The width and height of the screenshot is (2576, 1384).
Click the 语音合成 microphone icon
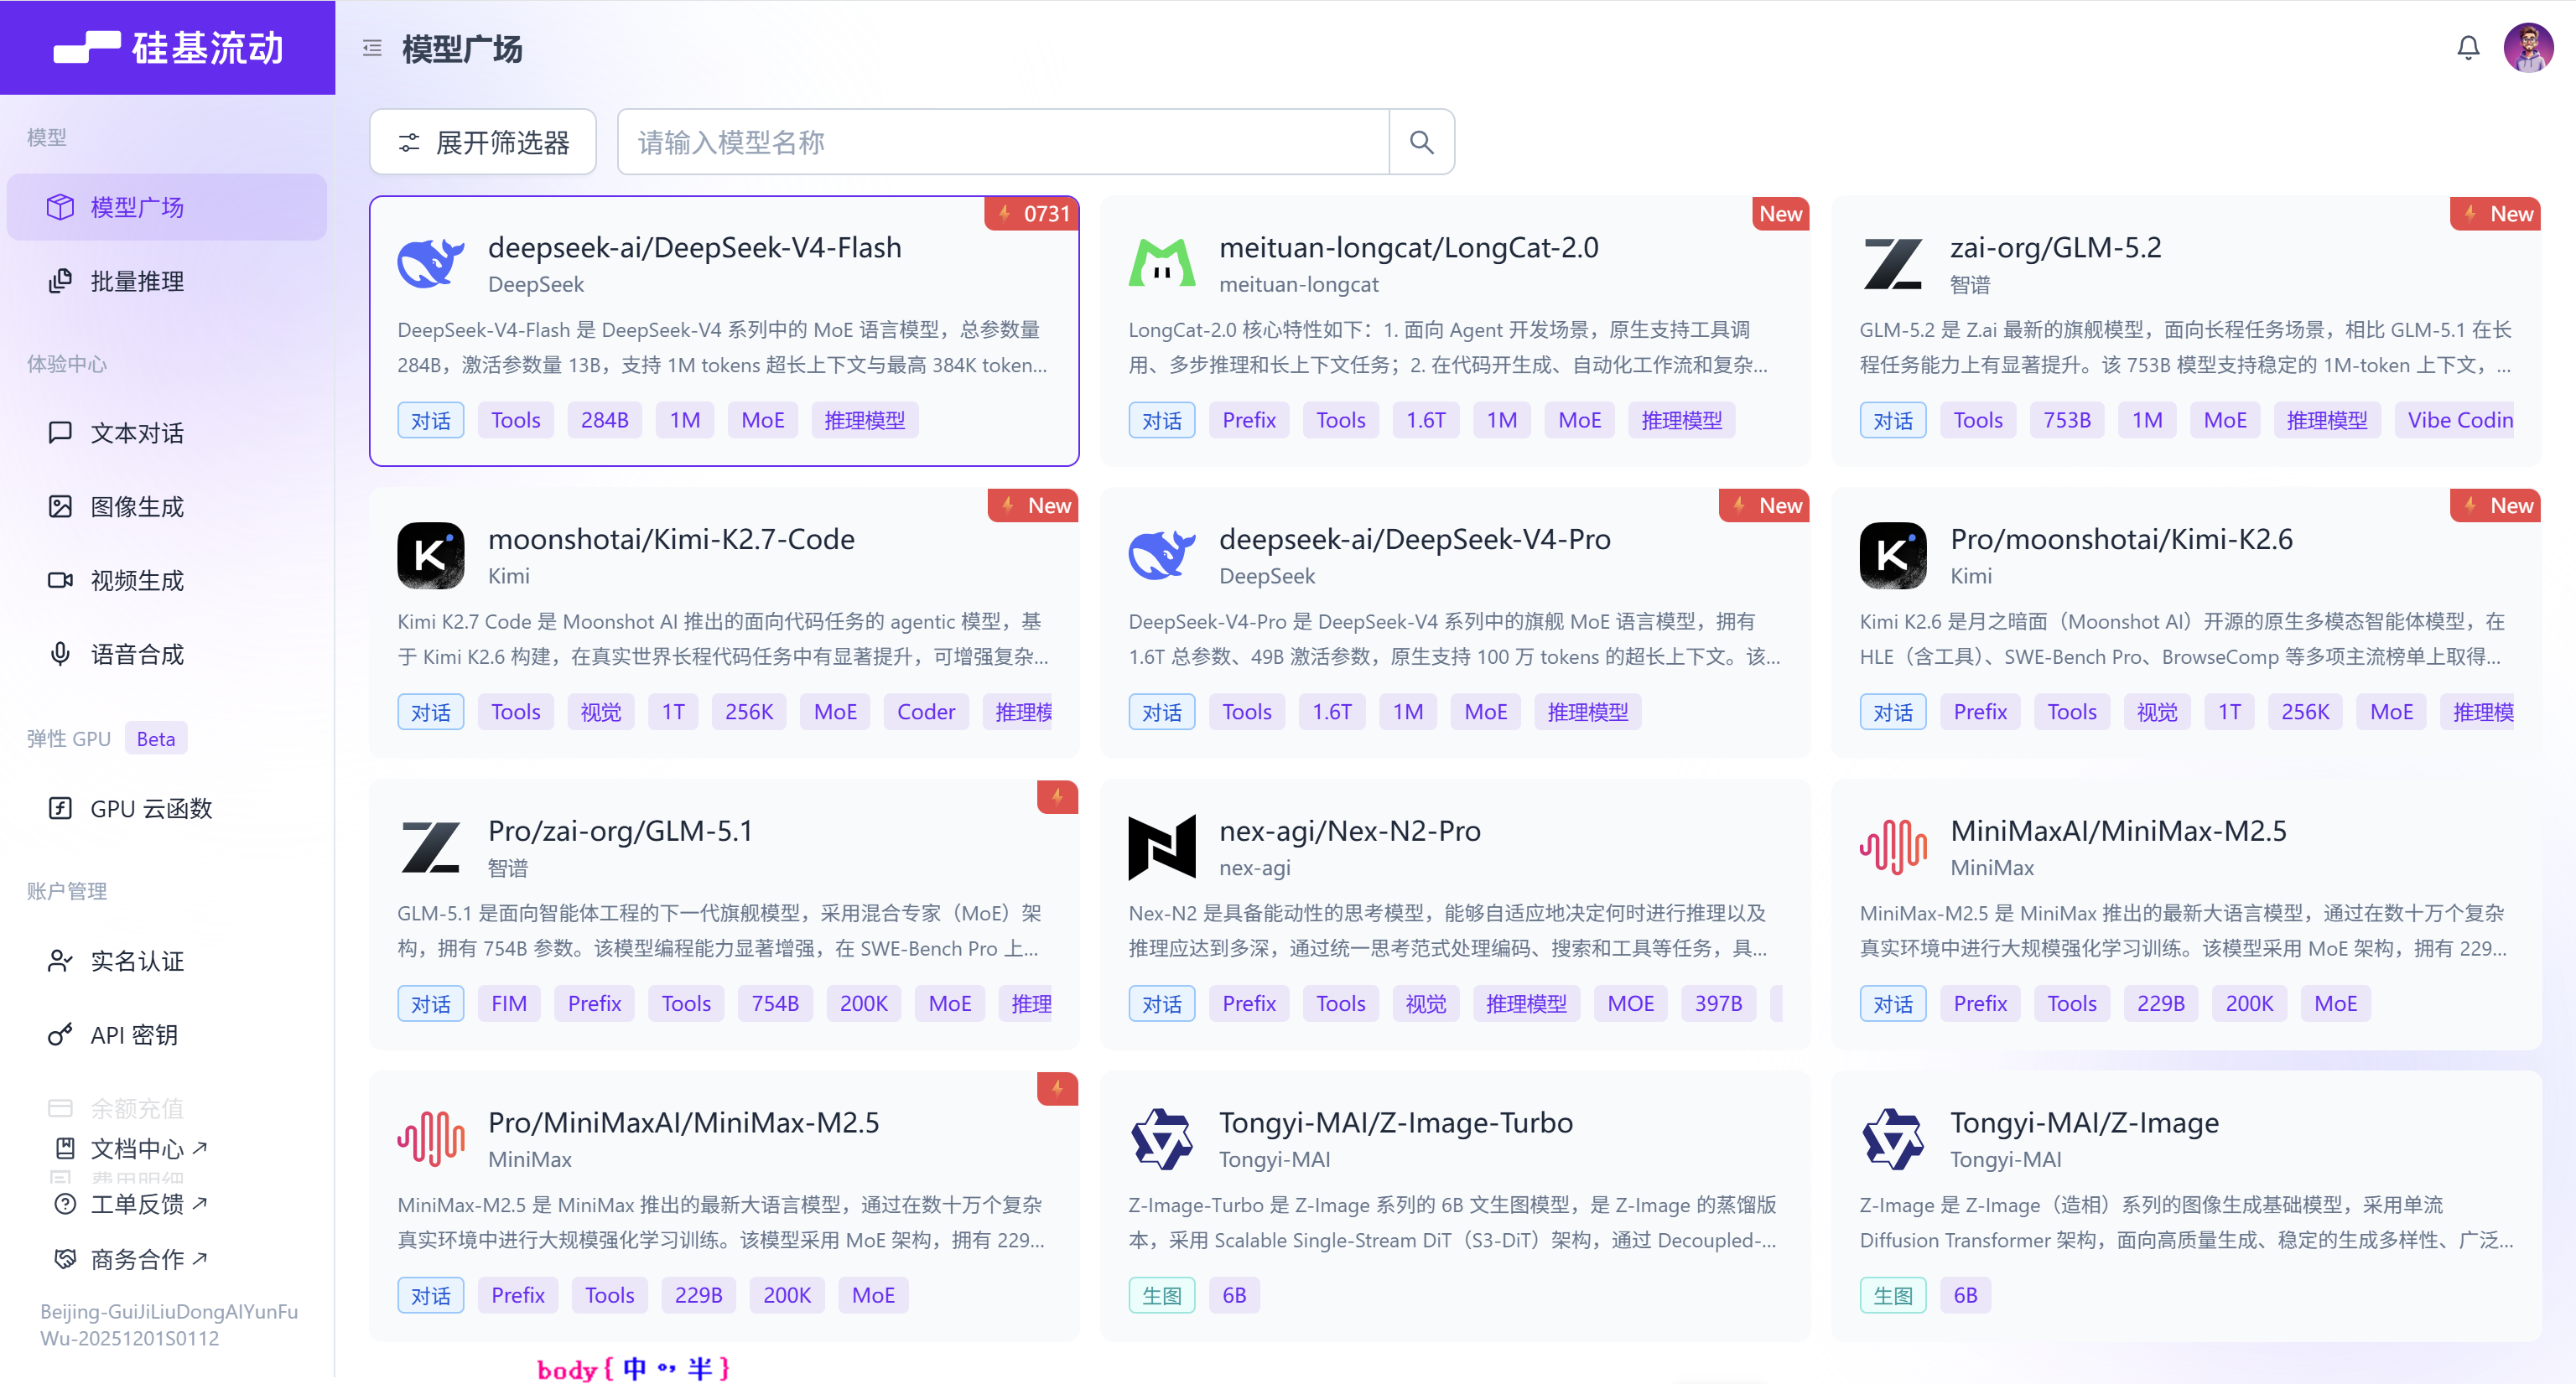pyautogui.click(x=60, y=654)
